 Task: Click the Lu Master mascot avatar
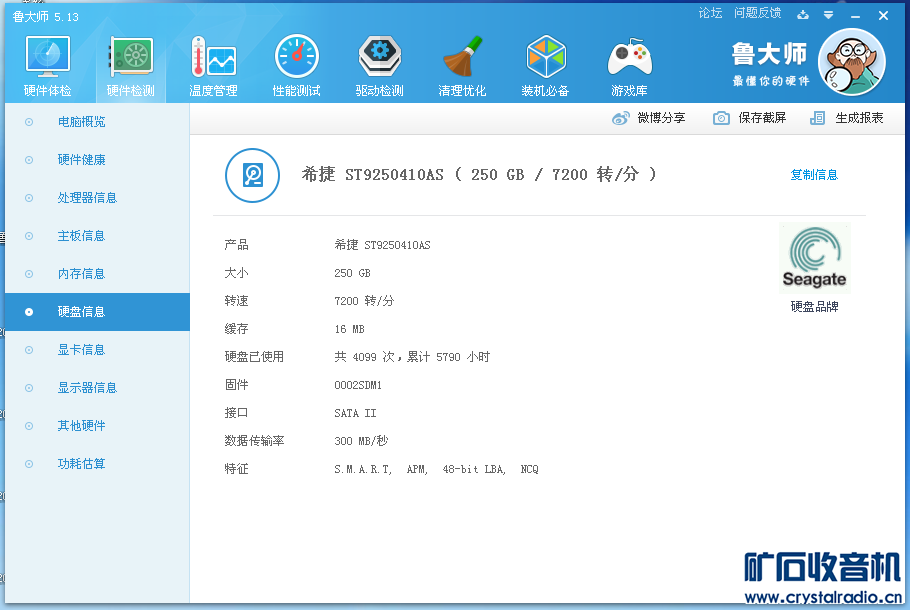[851, 61]
